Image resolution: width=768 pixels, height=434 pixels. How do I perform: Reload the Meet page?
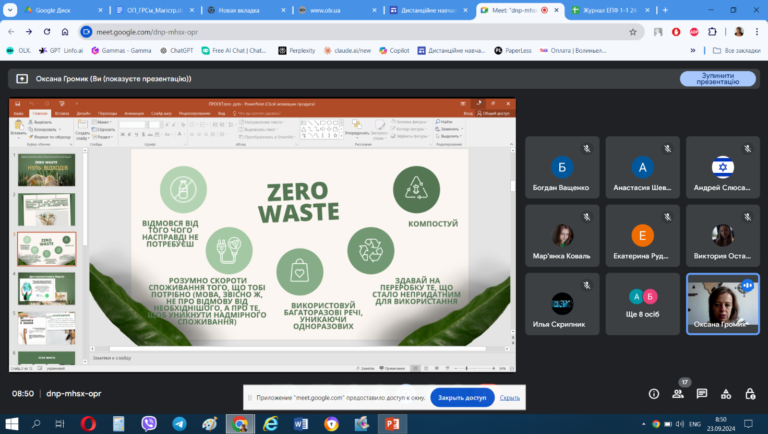[47, 32]
